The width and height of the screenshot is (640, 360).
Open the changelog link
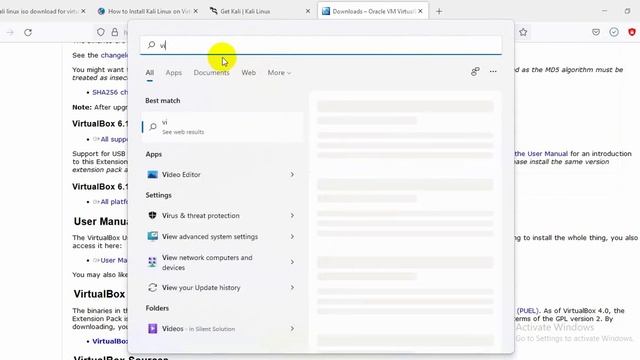[114, 55]
